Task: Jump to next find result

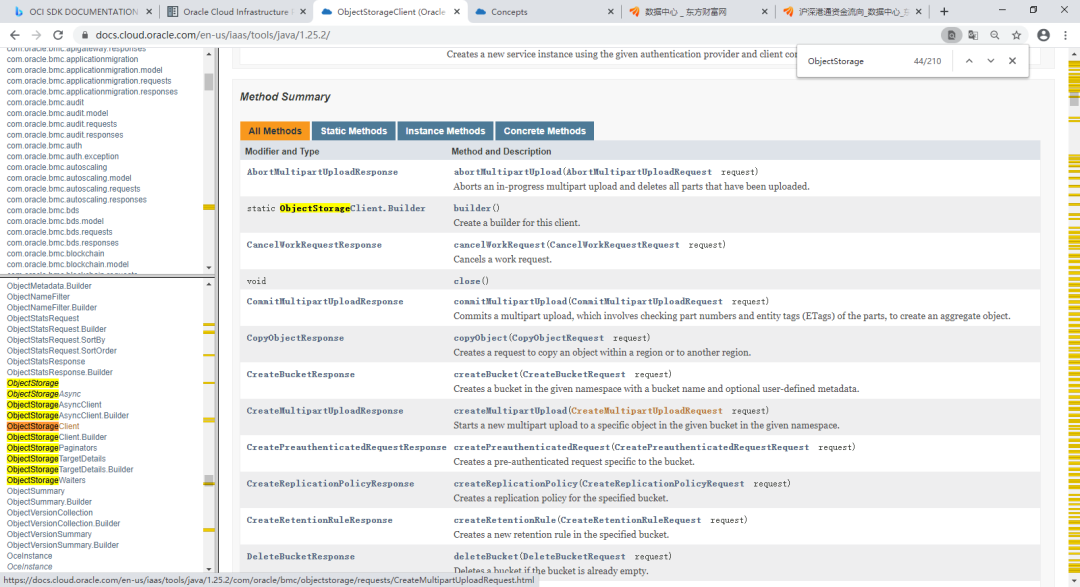Action: pos(990,61)
